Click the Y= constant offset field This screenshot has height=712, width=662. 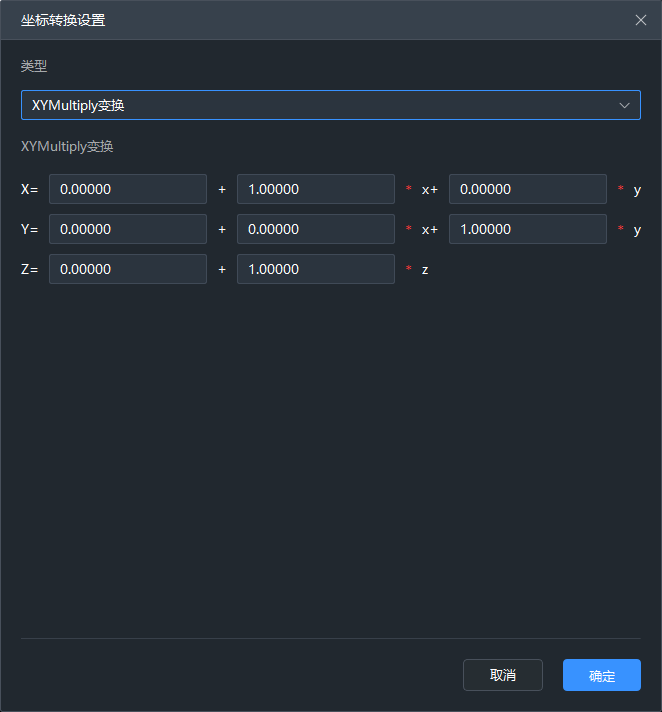point(128,229)
